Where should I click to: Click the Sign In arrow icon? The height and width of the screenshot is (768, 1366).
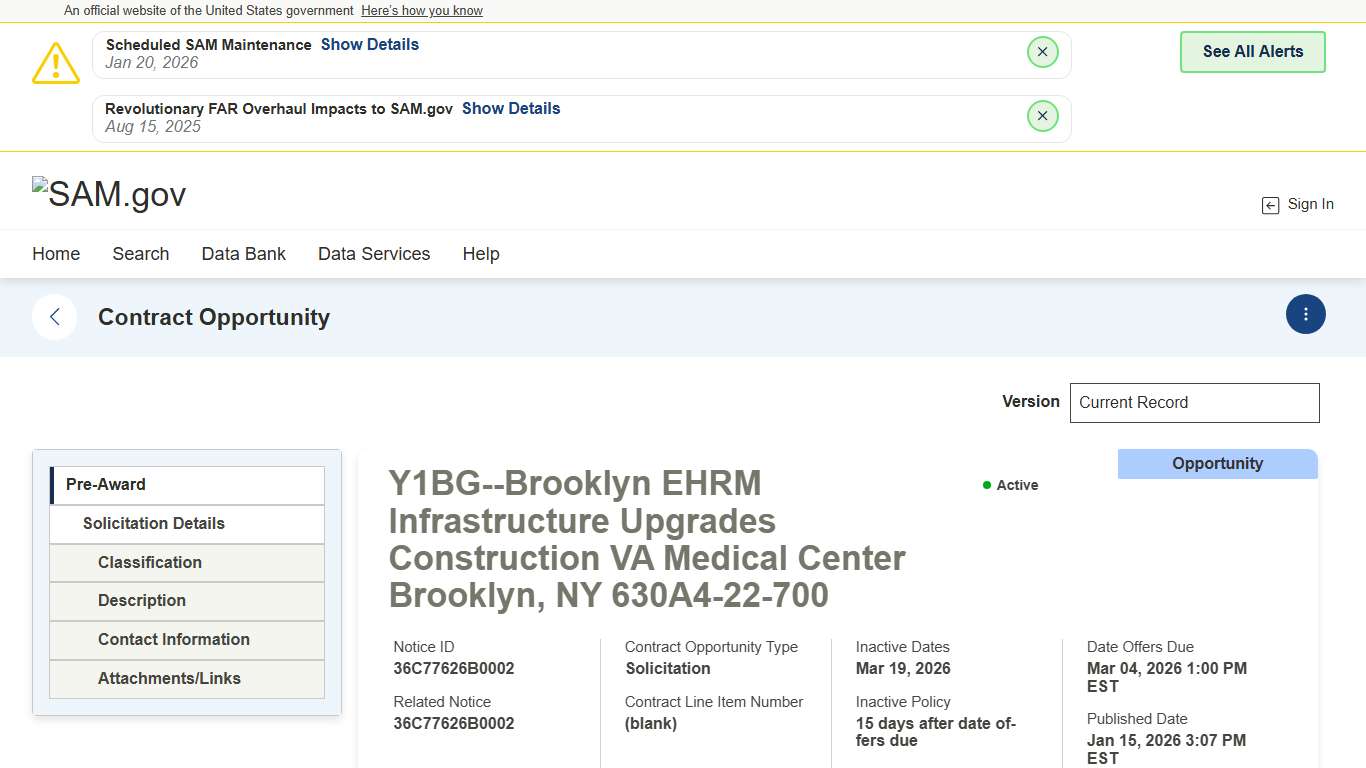click(1270, 205)
